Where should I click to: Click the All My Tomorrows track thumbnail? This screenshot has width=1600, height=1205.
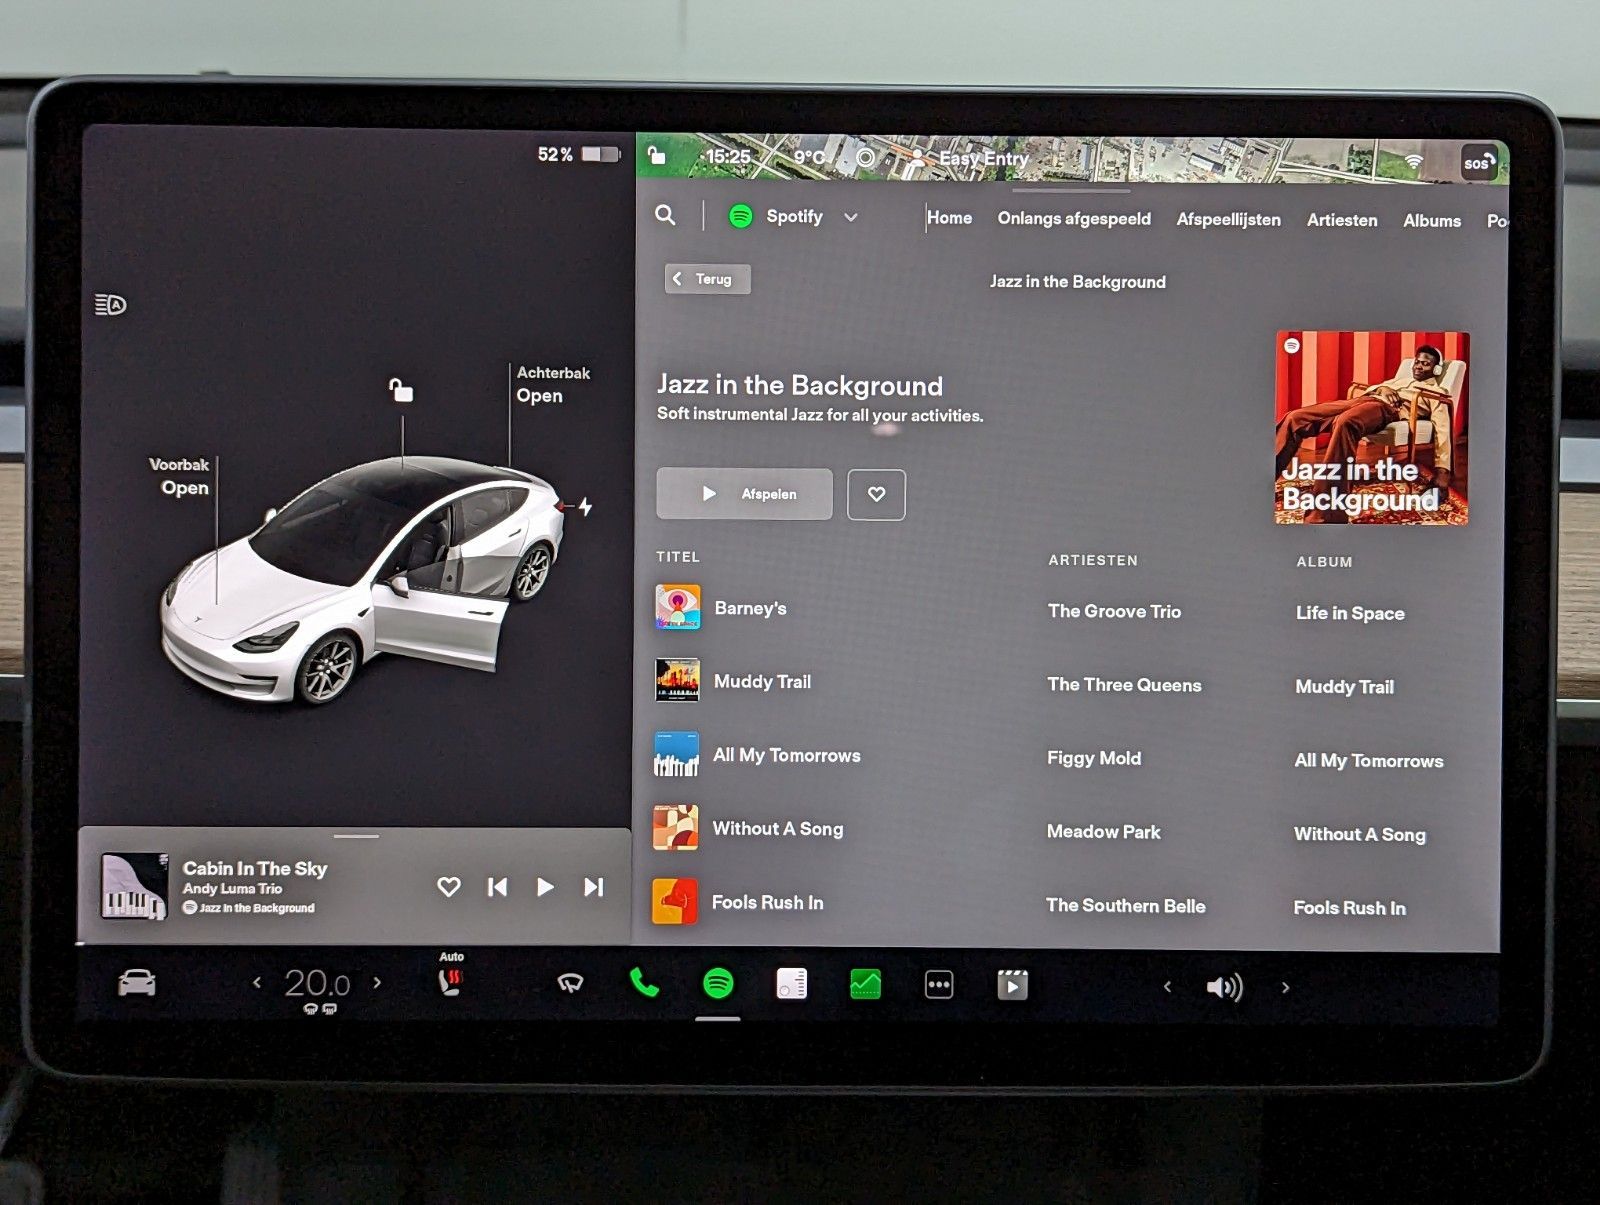click(x=676, y=754)
